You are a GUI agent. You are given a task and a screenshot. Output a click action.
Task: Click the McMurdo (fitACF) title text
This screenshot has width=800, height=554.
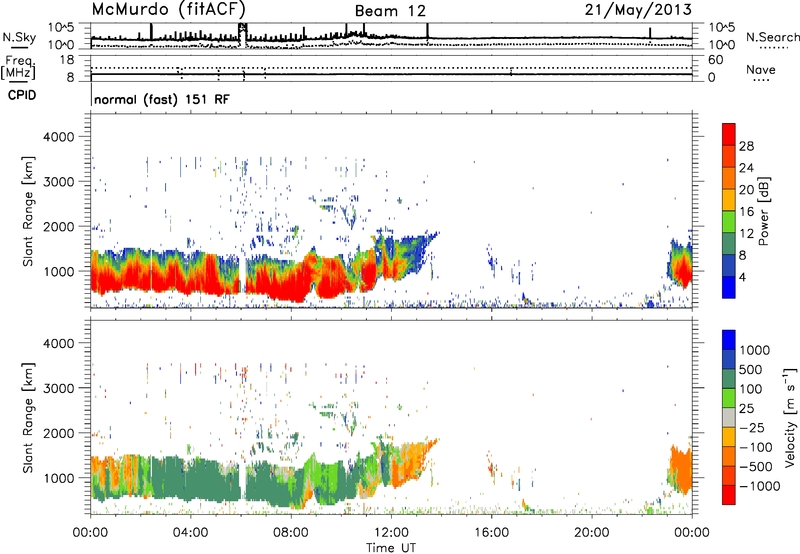coord(168,9)
